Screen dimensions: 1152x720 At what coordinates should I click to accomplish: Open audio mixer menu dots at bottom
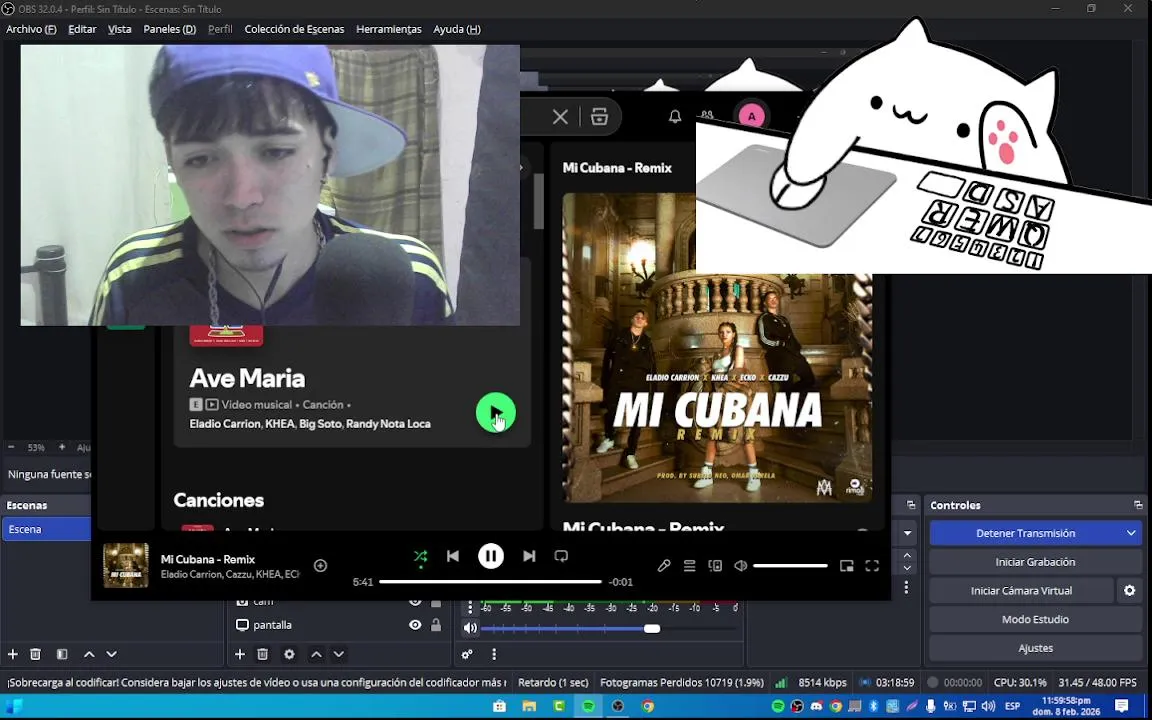tap(494, 654)
